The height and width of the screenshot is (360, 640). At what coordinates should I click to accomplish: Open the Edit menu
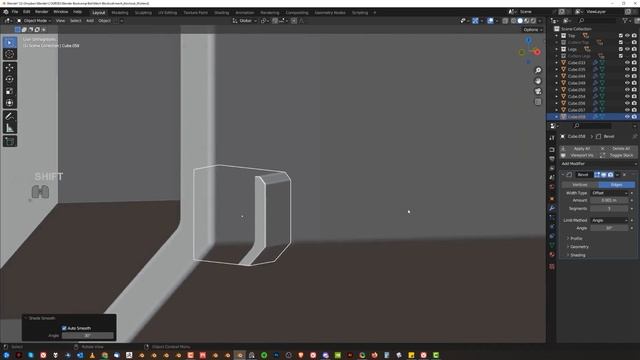pos(27,12)
